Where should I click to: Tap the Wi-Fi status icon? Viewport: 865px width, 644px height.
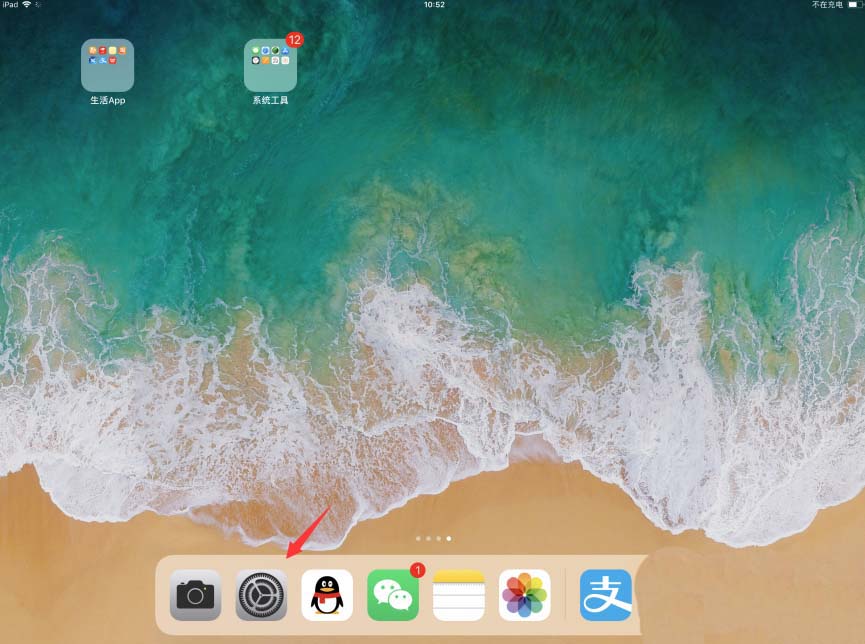coord(27,5)
